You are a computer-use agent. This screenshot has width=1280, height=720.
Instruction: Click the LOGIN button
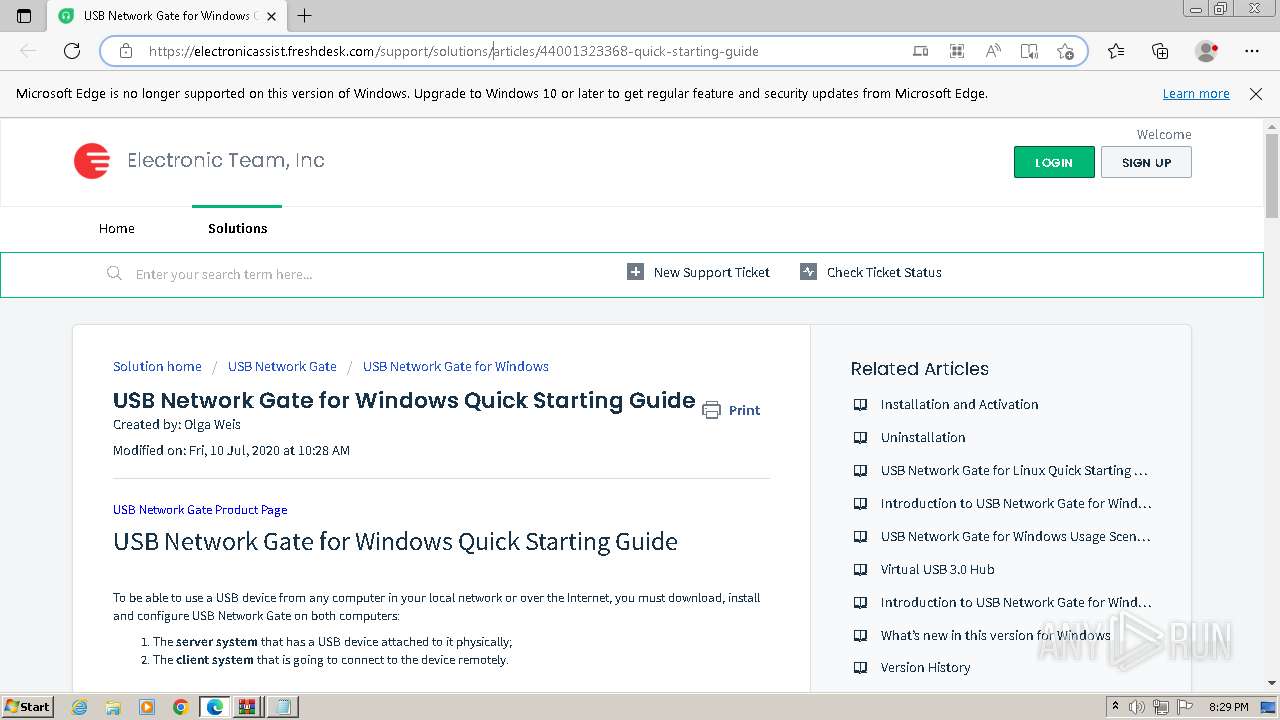click(x=1054, y=162)
